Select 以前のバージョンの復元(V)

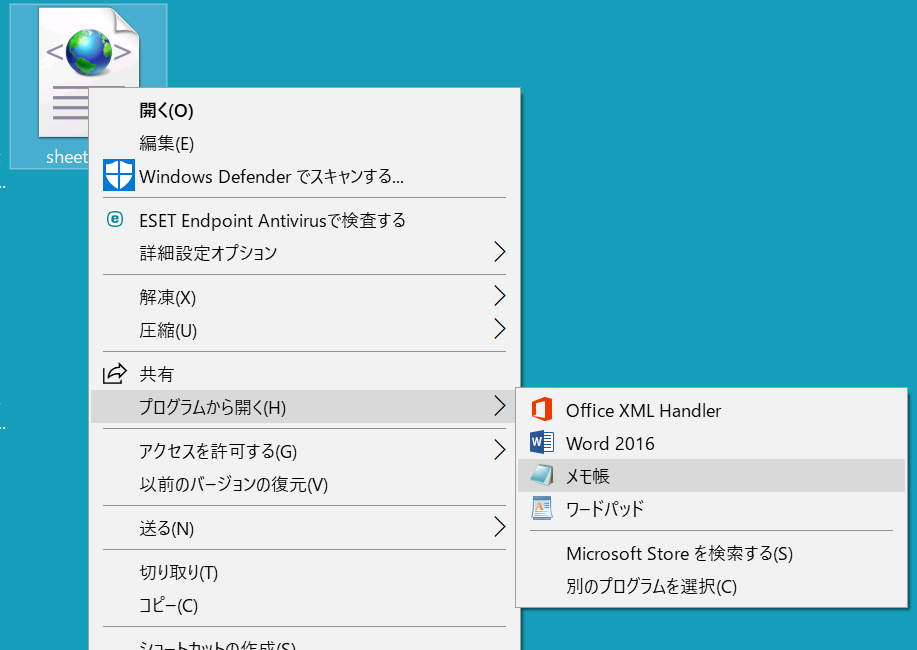(x=304, y=484)
